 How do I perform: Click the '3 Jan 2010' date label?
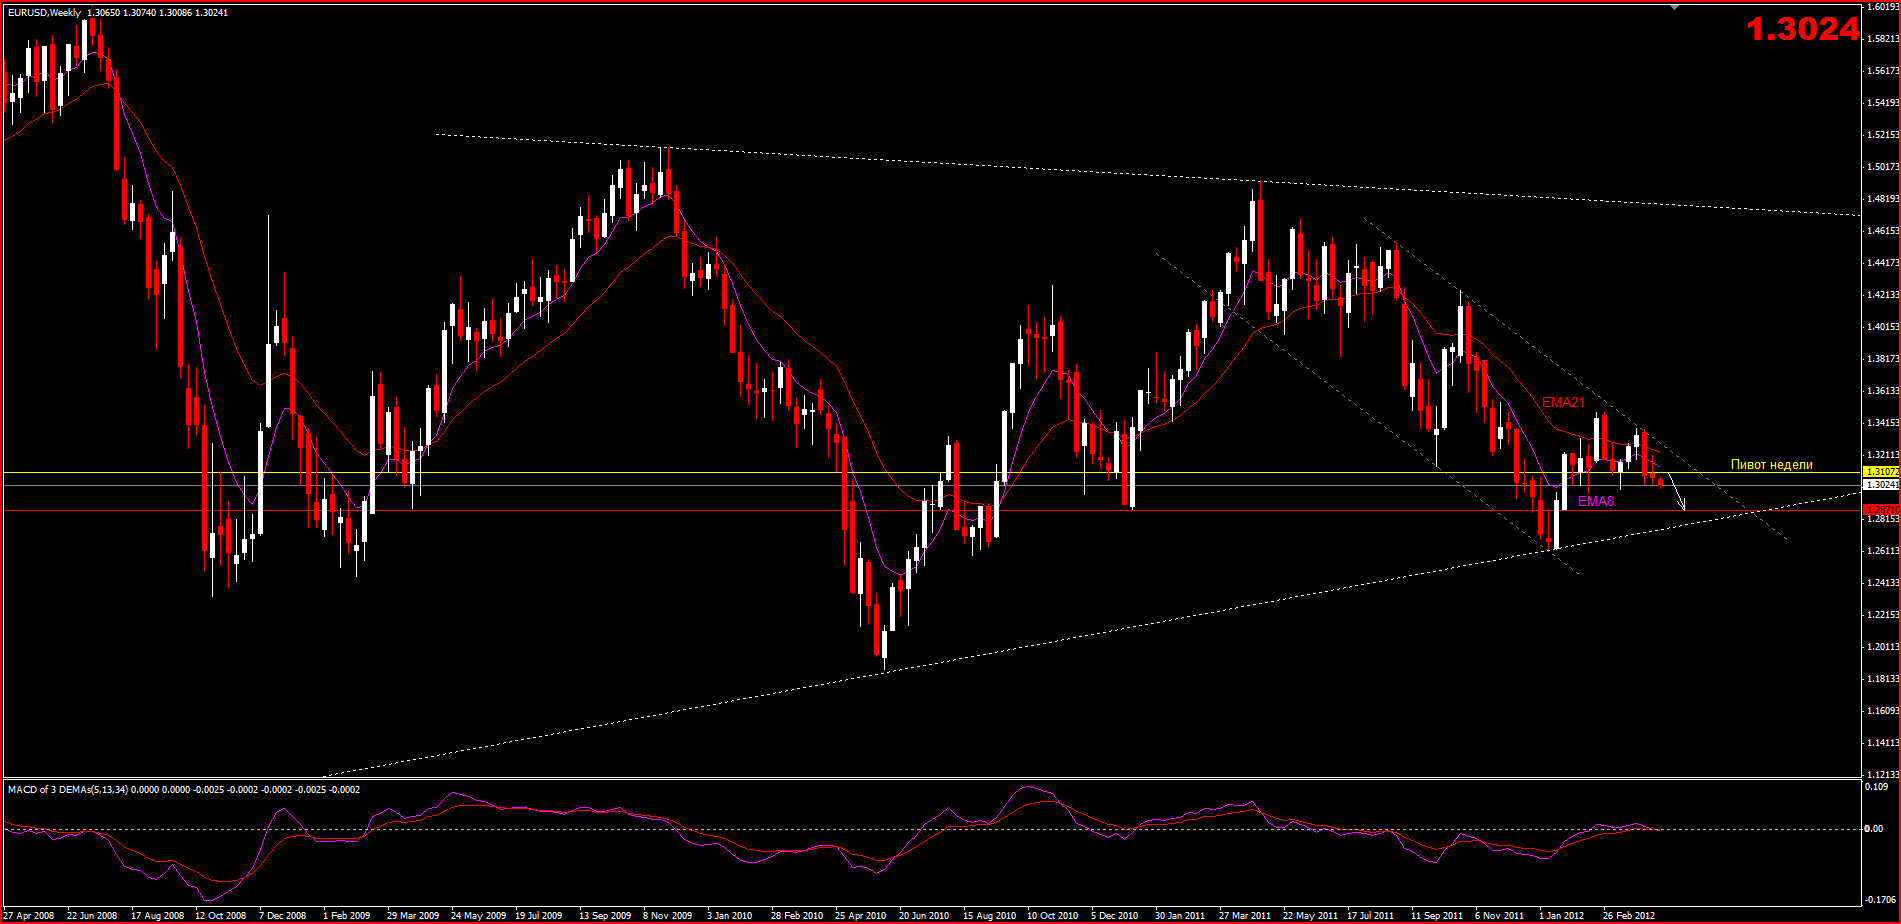click(x=730, y=915)
